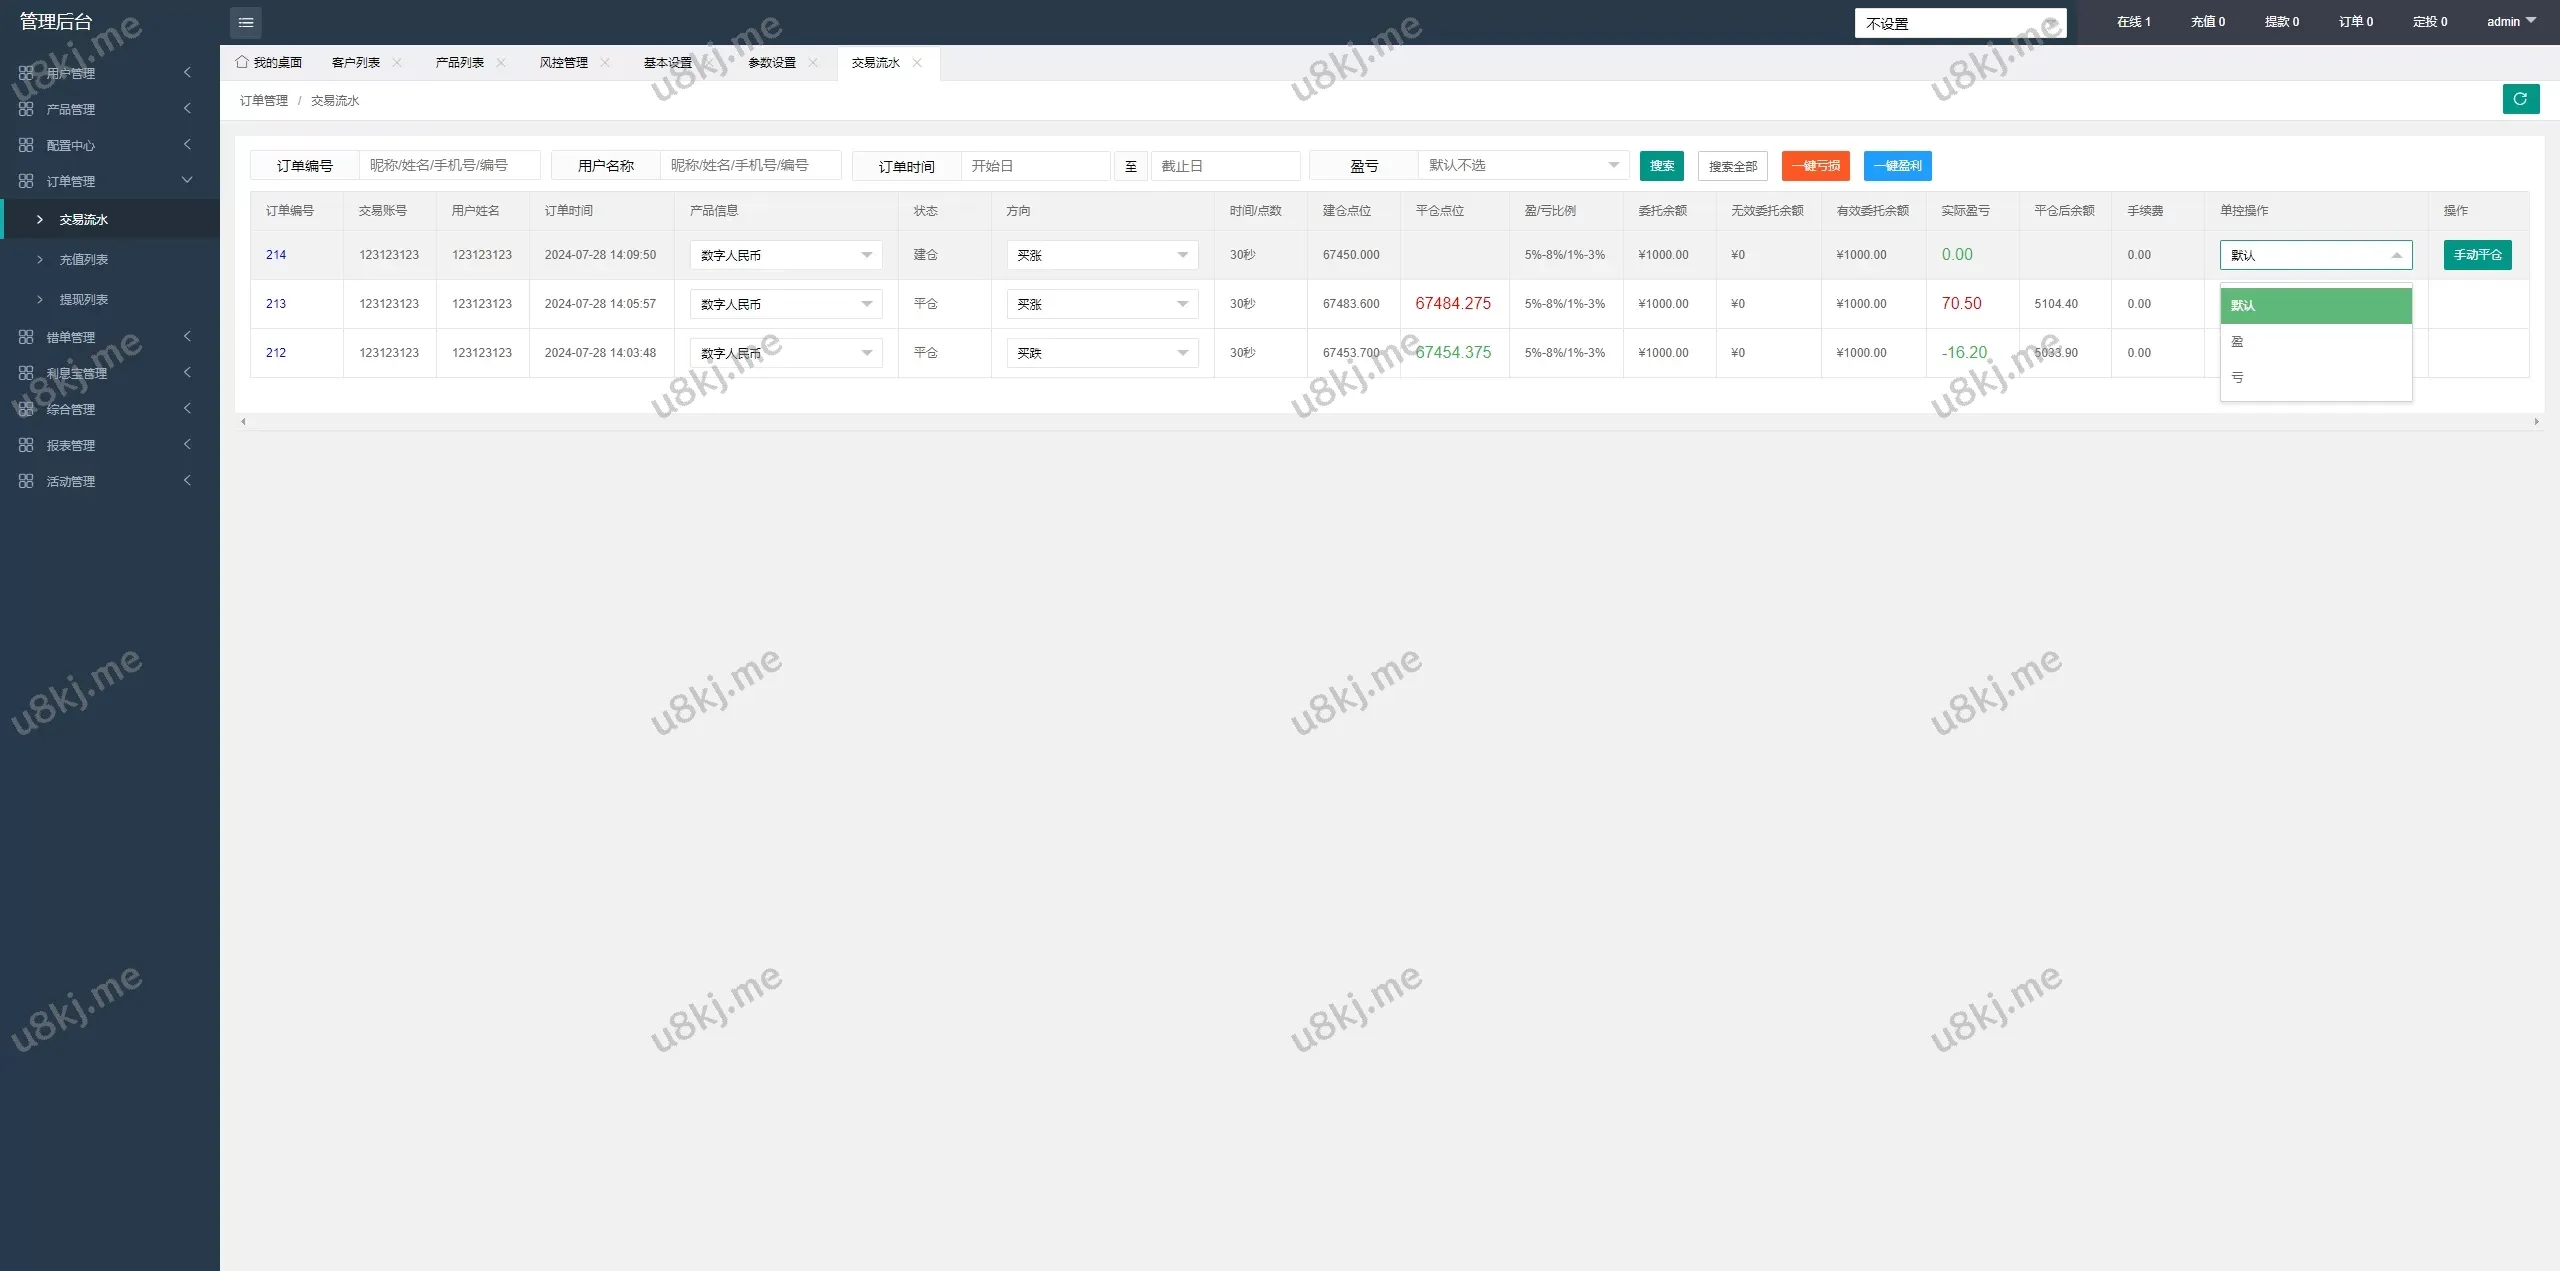Close the 客户列表 tab with X
The image size is (2560, 1271).
click(x=397, y=62)
